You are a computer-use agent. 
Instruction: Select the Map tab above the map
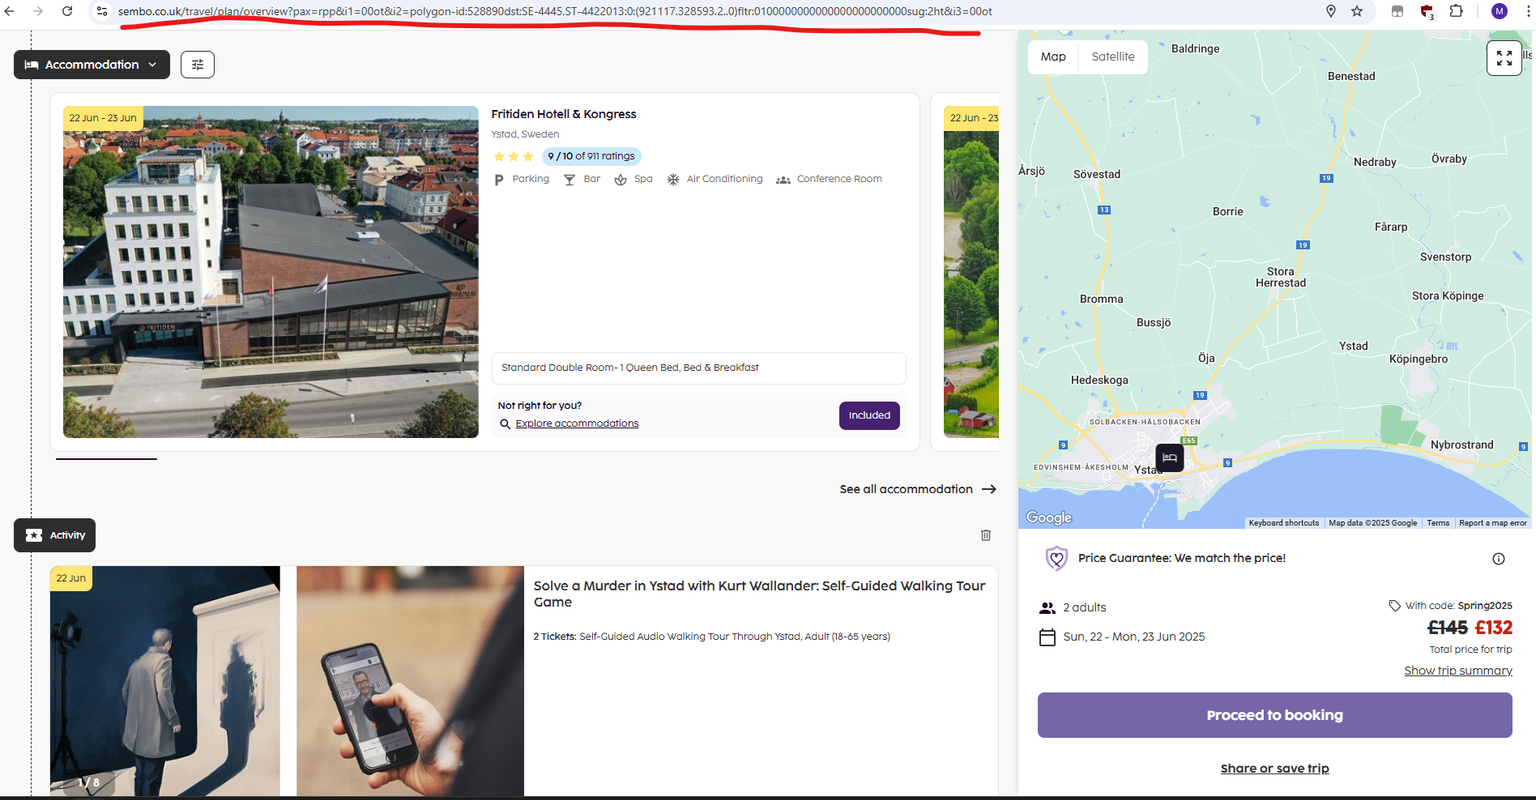[x=1053, y=57]
